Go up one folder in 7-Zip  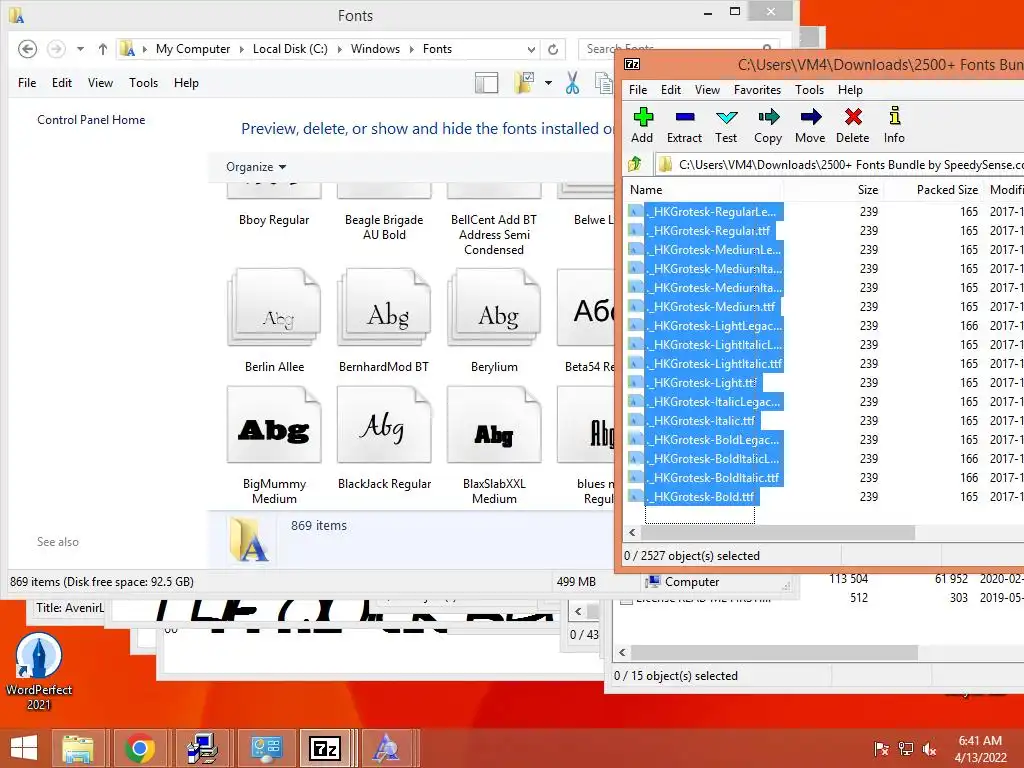coord(635,164)
